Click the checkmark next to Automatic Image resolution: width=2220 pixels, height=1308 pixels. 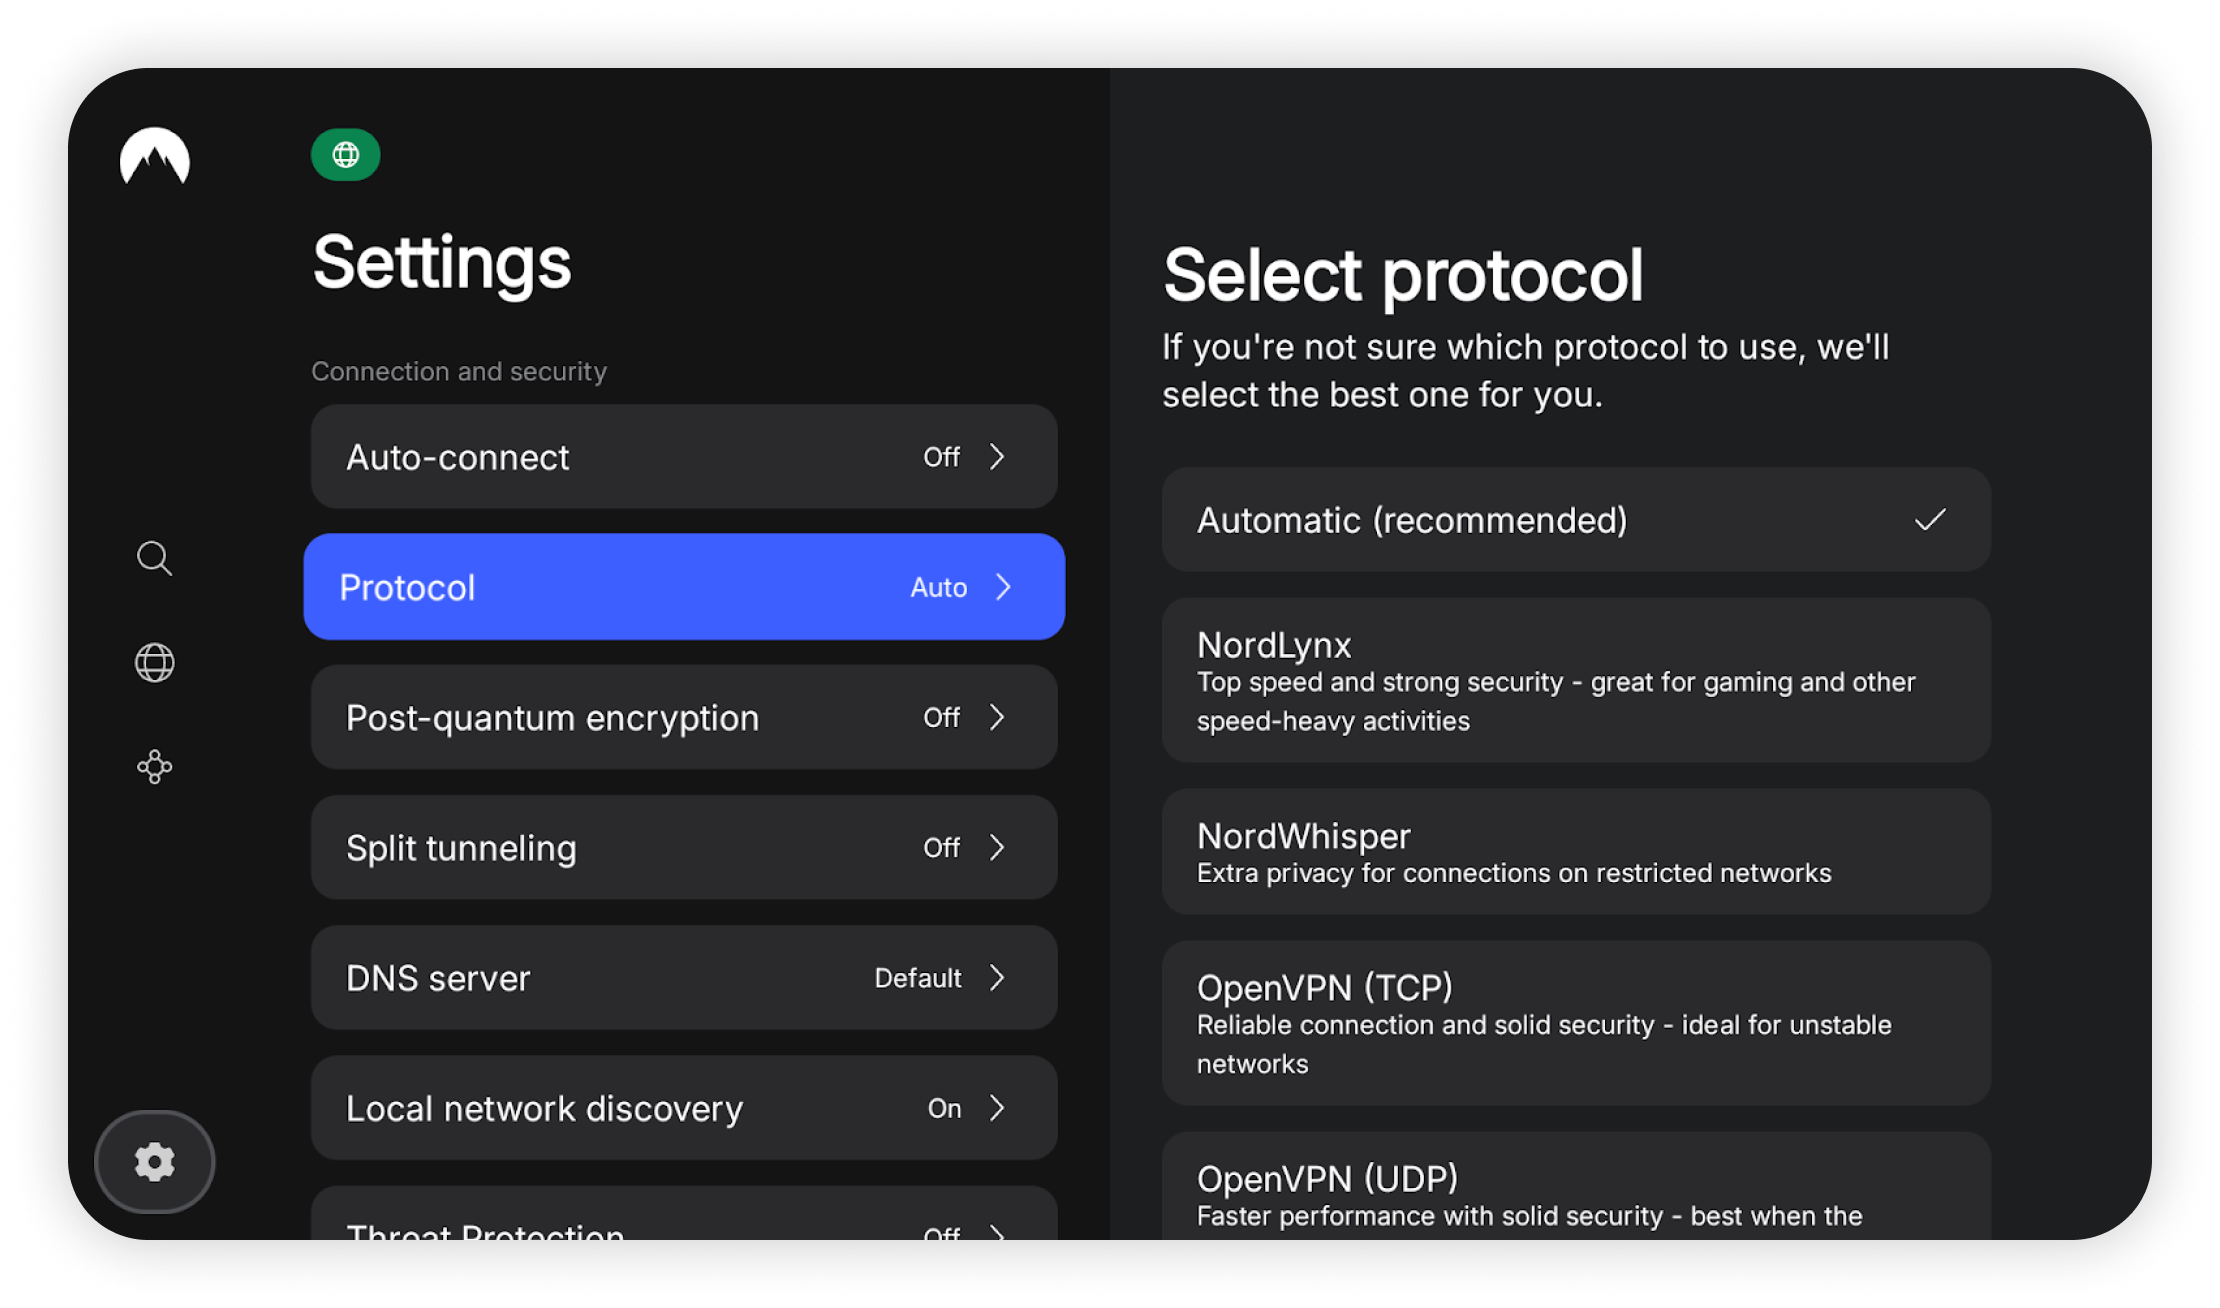click(1929, 520)
